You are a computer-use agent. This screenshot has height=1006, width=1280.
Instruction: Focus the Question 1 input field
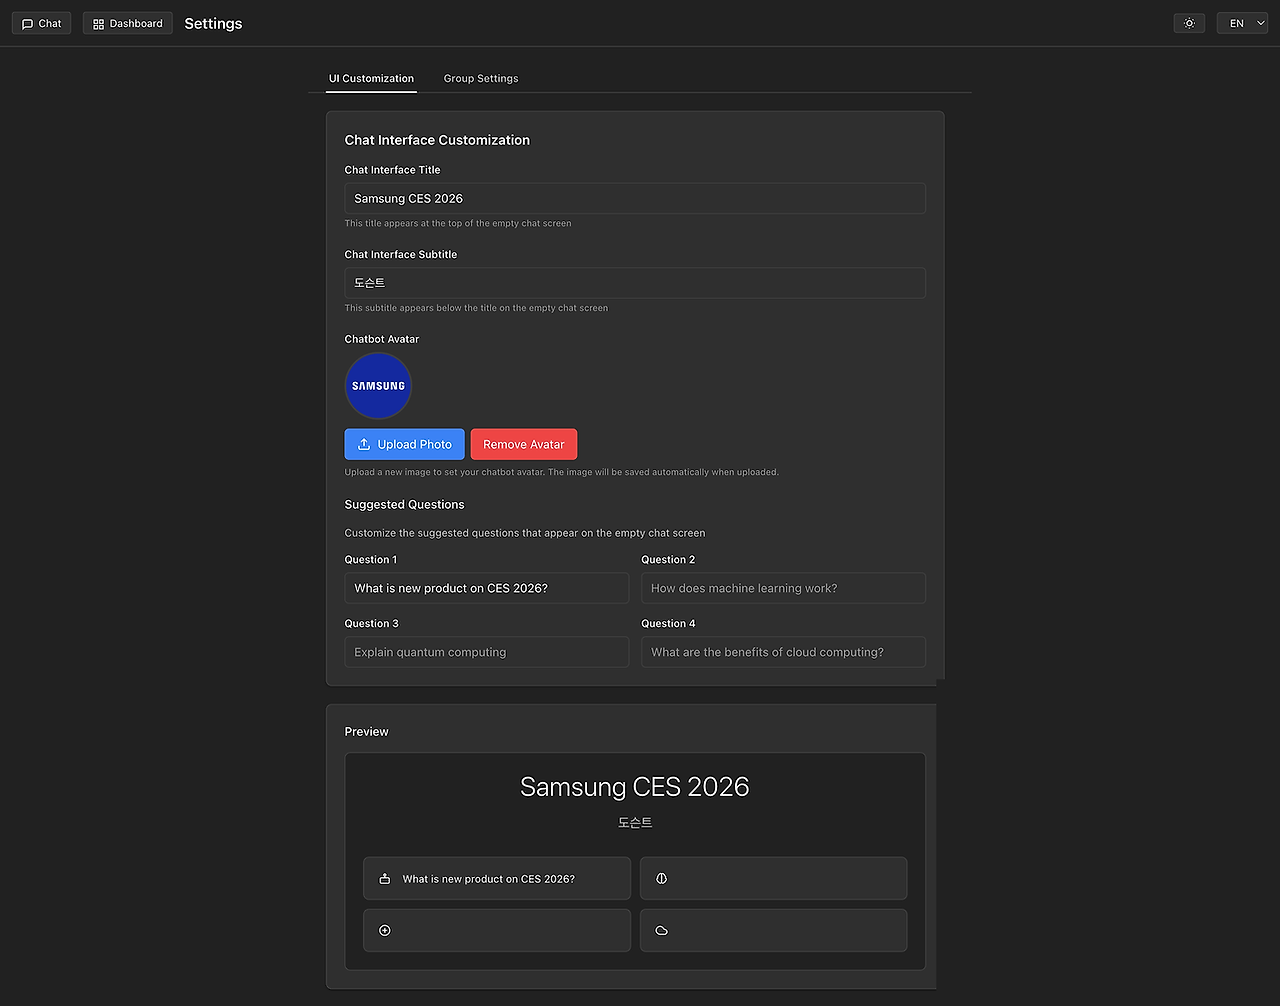(487, 588)
